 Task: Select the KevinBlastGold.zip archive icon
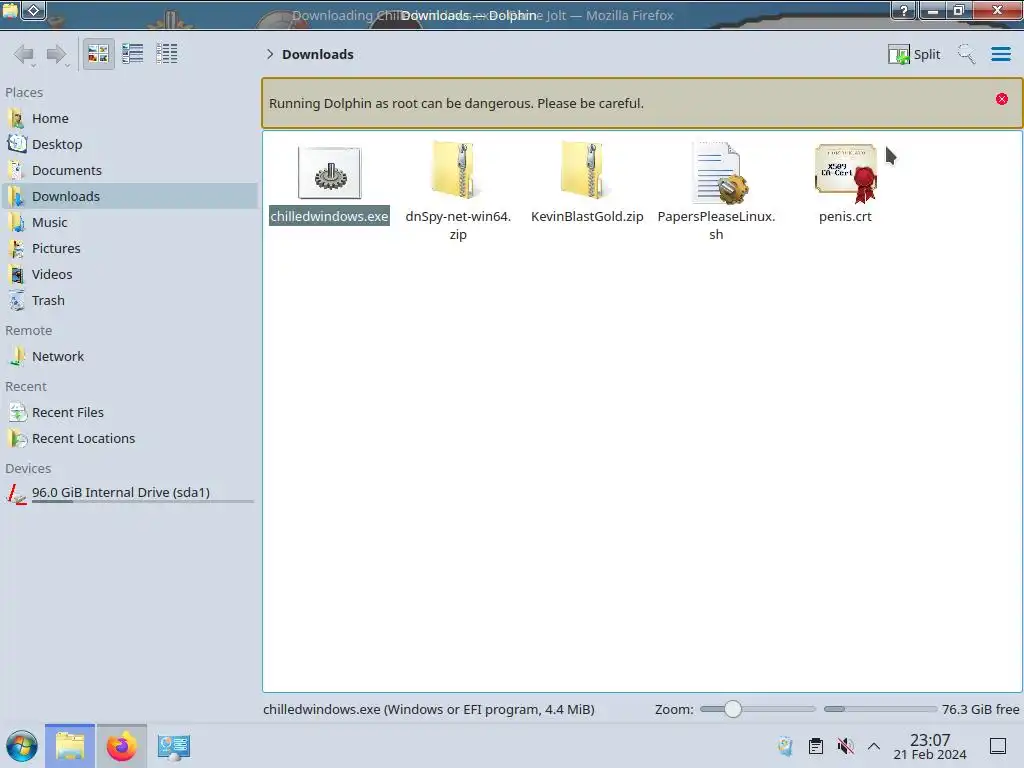tap(587, 170)
